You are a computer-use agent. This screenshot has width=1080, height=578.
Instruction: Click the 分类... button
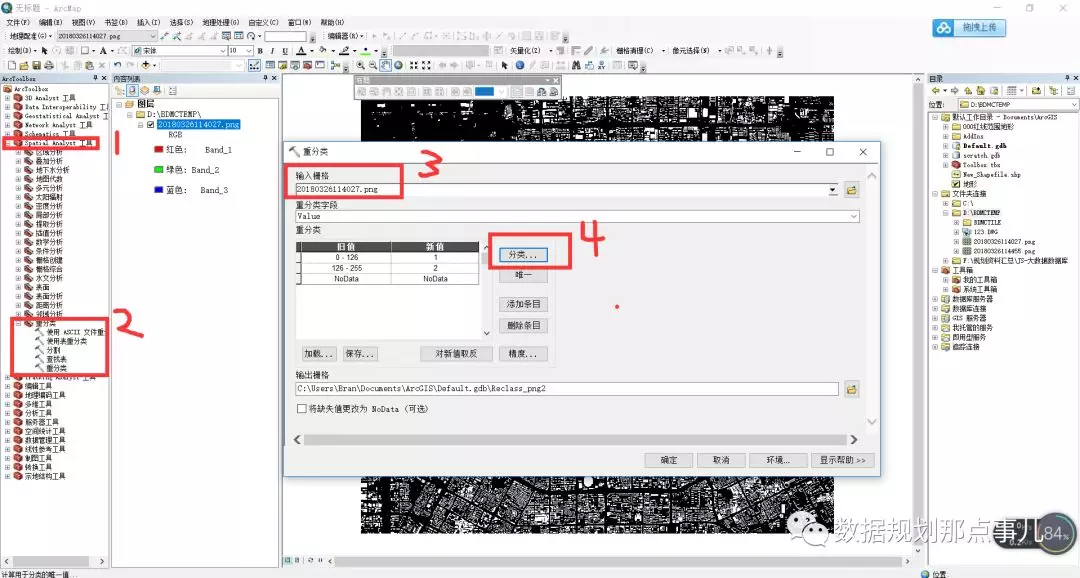pyautogui.click(x=523, y=255)
